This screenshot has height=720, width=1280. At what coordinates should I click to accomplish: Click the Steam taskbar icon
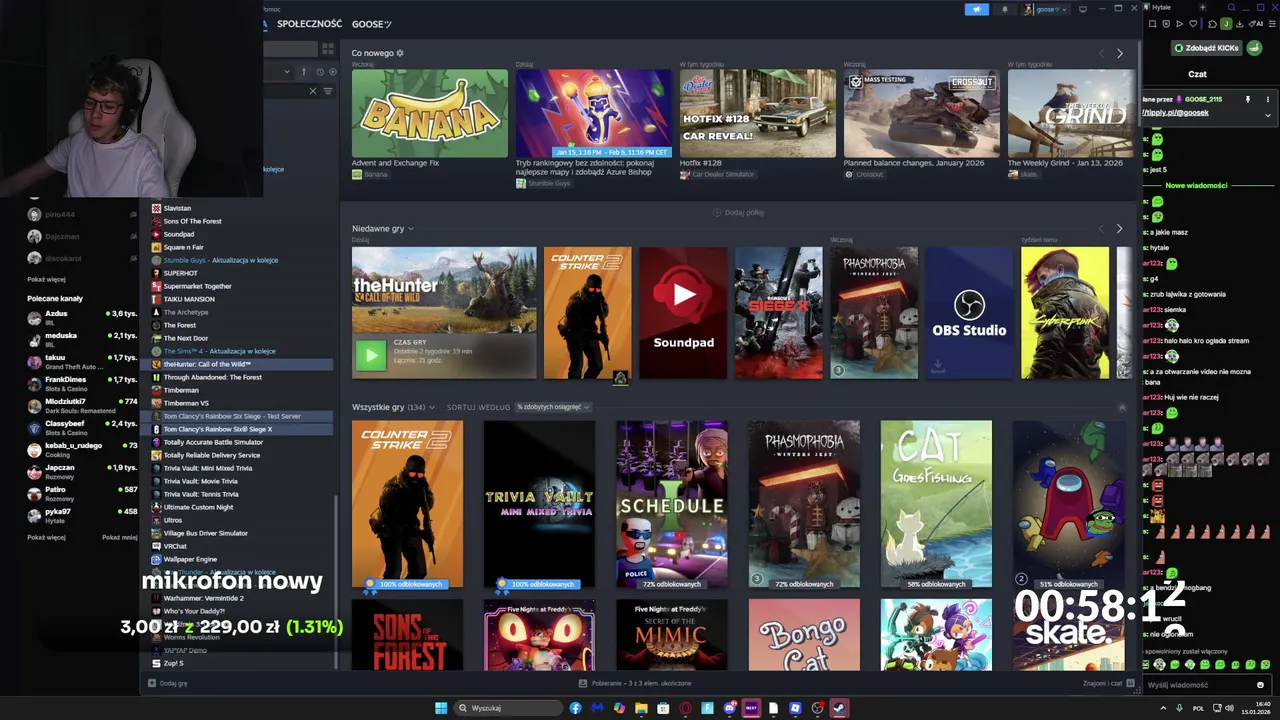pos(839,708)
